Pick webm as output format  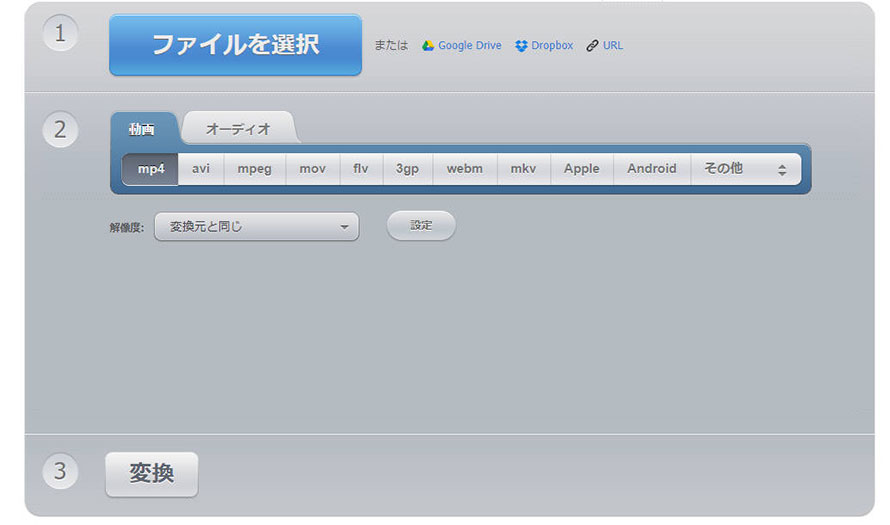[x=465, y=169]
